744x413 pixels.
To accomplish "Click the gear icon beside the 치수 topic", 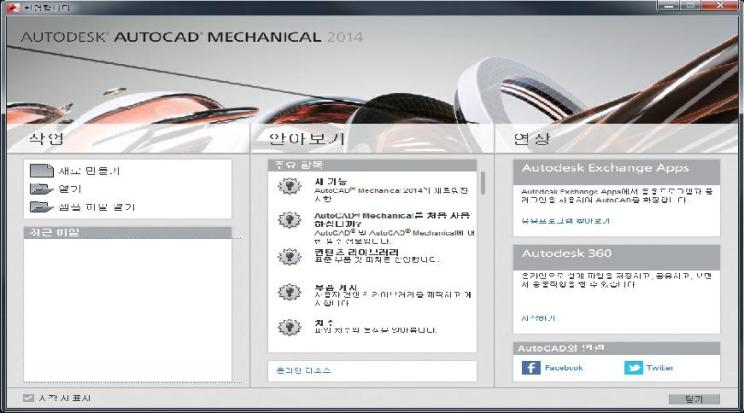I will coord(289,326).
